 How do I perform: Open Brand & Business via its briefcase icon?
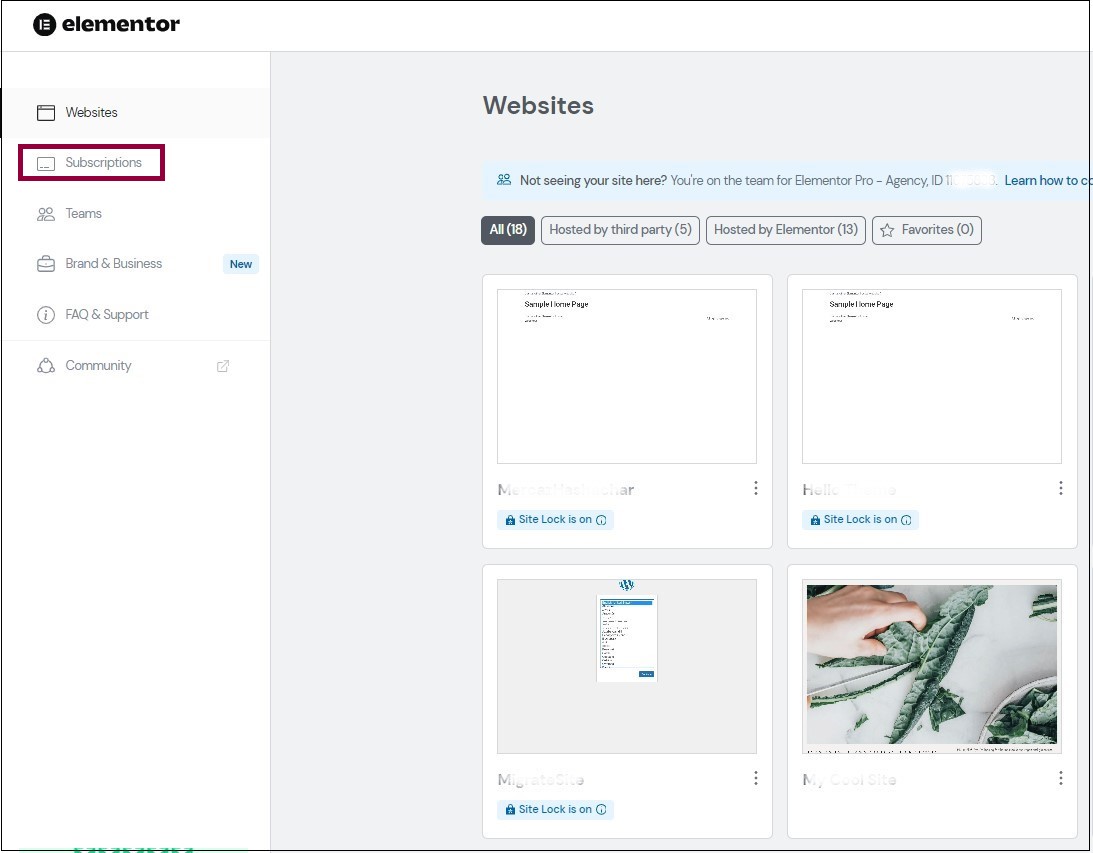point(46,263)
